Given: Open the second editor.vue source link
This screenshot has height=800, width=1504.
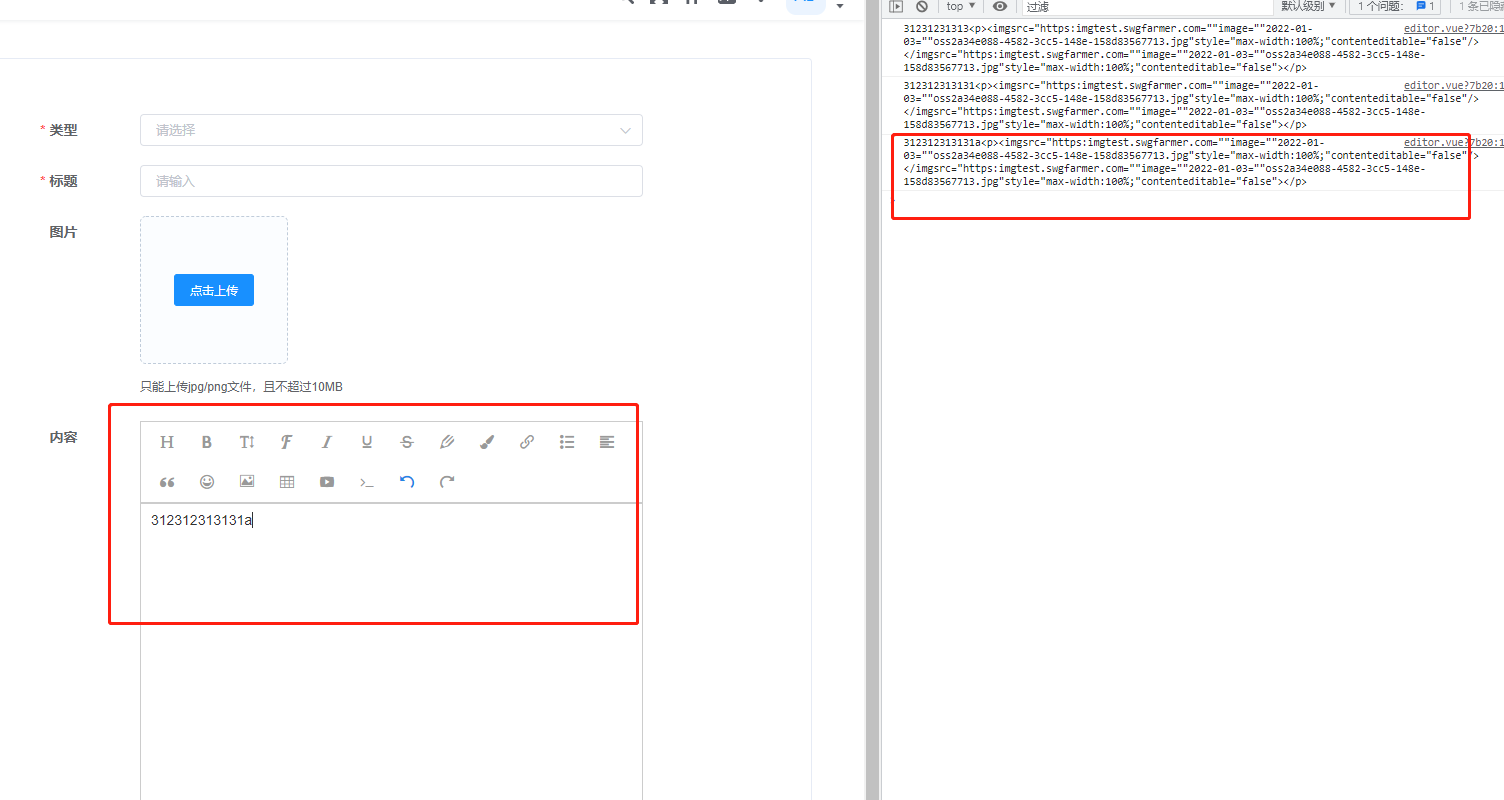Looking at the screenshot, I should tap(1454, 86).
